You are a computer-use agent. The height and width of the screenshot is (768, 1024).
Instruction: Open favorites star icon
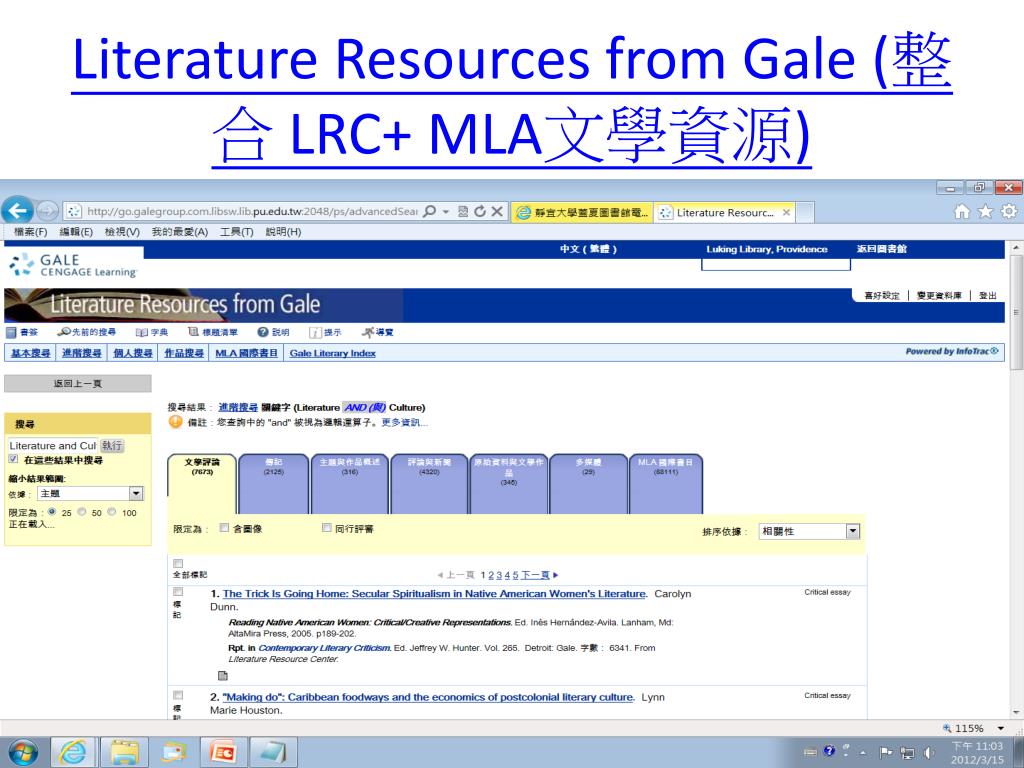pos(985,211)
